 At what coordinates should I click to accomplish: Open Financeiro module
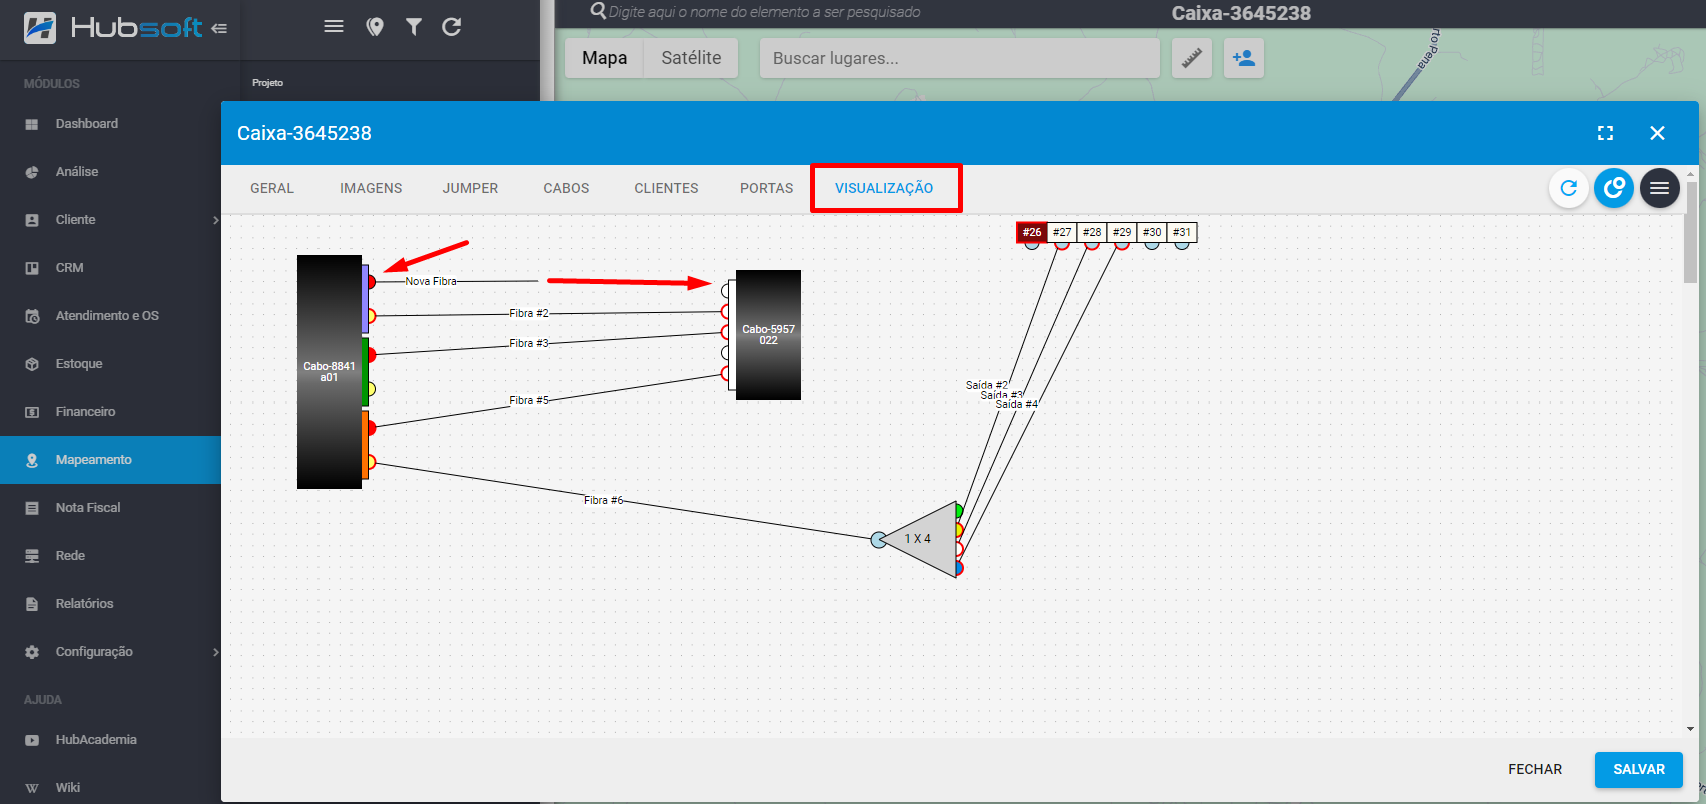110,412
